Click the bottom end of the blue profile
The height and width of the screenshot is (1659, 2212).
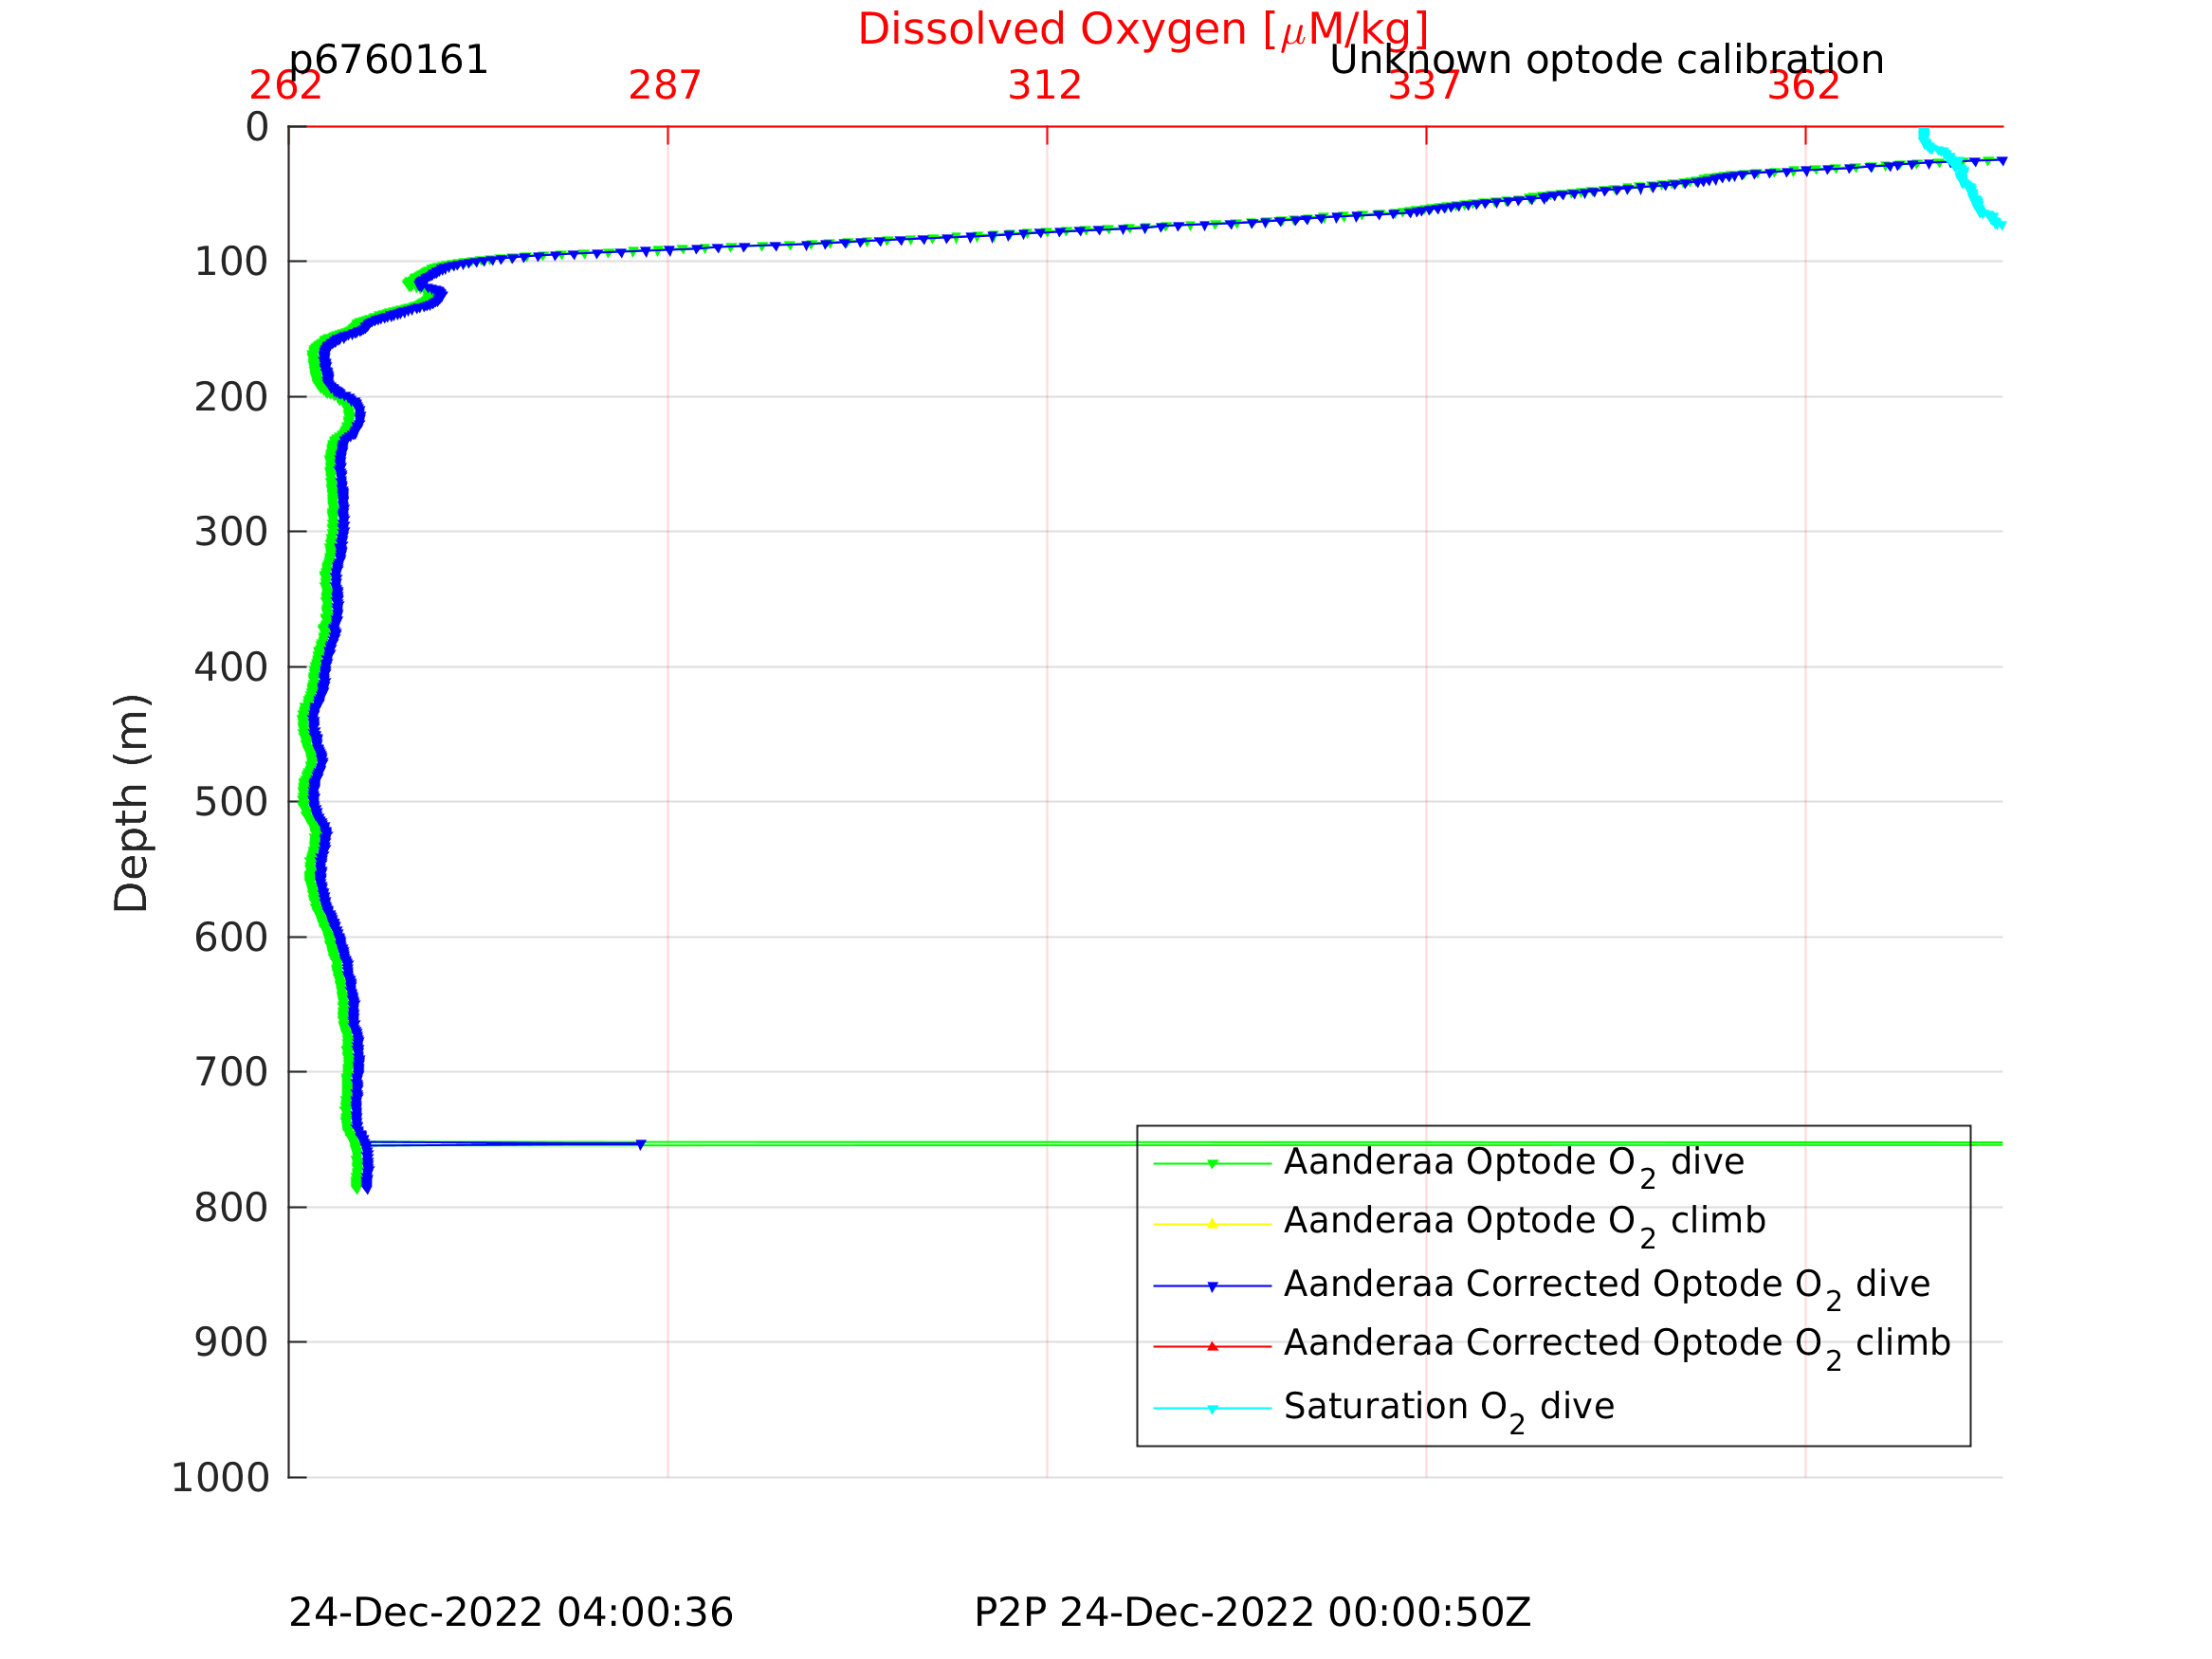(x=366, y=1188)
